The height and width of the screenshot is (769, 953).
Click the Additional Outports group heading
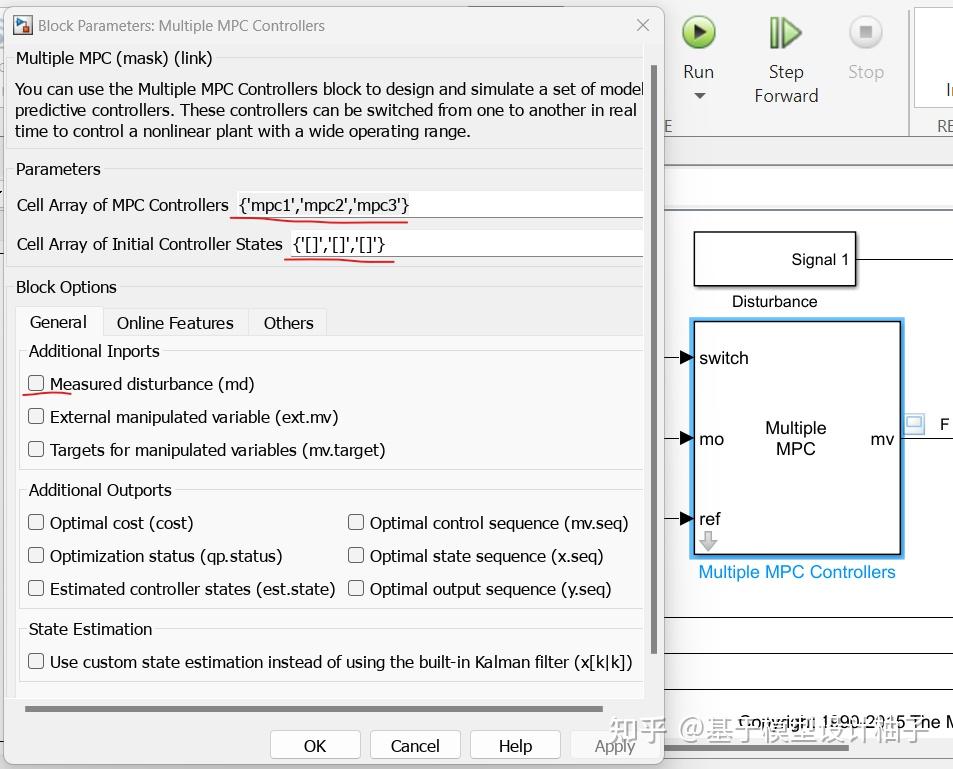pyautogui.click(x=100, y=490)
